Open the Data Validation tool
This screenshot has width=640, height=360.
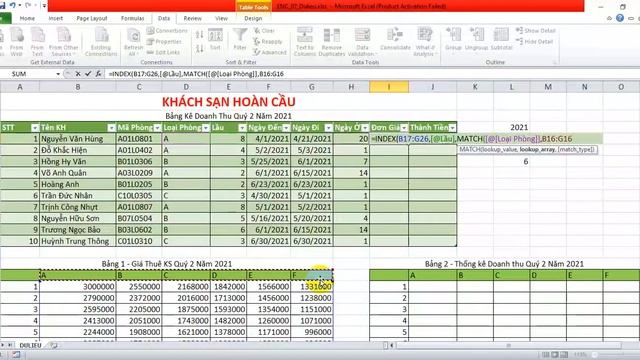[x=362, y=42]
